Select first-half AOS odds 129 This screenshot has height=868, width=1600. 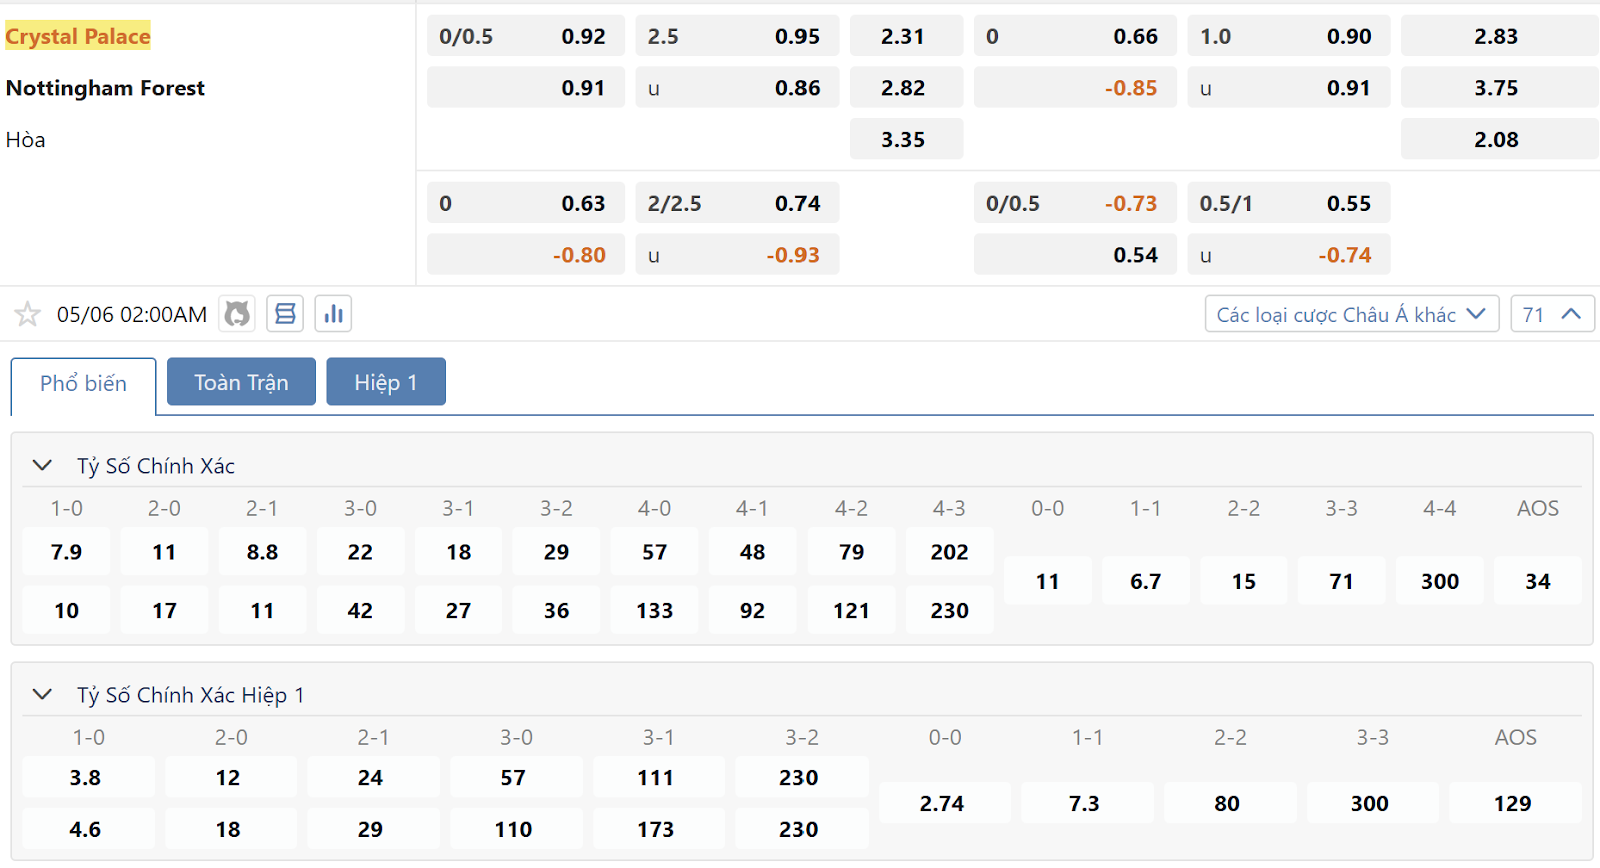pyautogui.click(x=1515, y=803)
